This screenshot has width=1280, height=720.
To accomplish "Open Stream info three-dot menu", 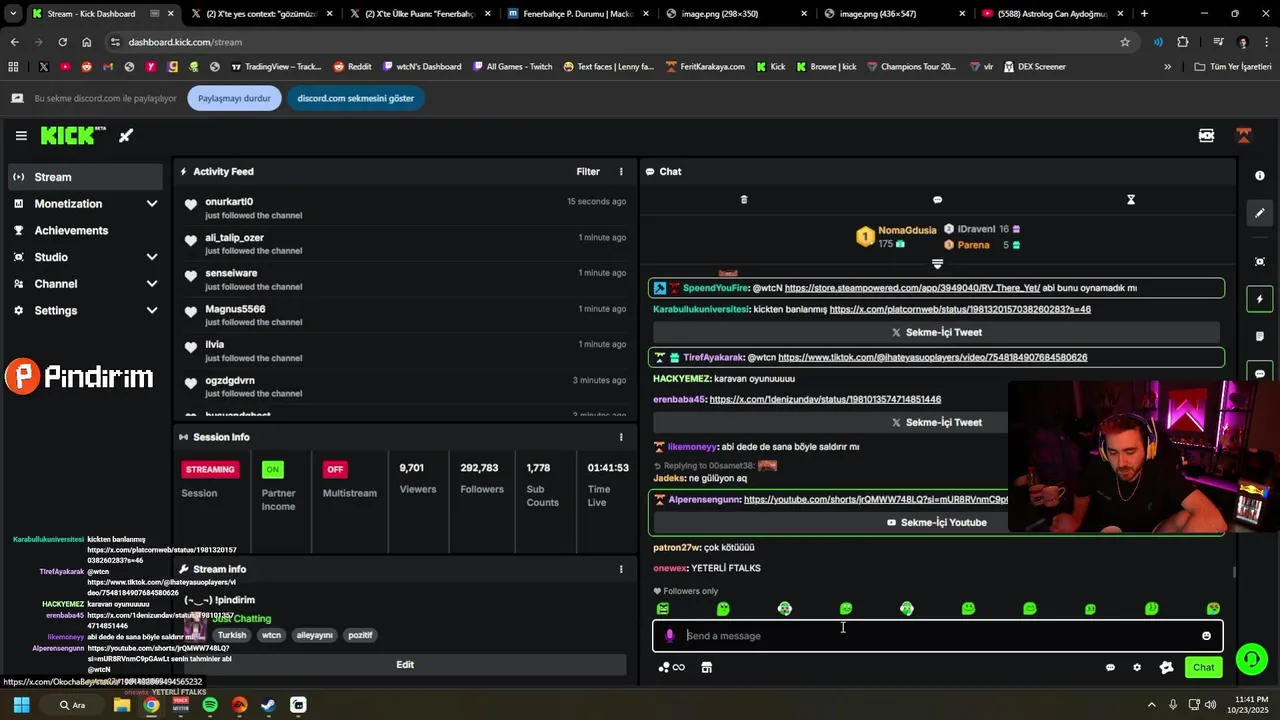I will pyautogui.click(x=621, y=569).
